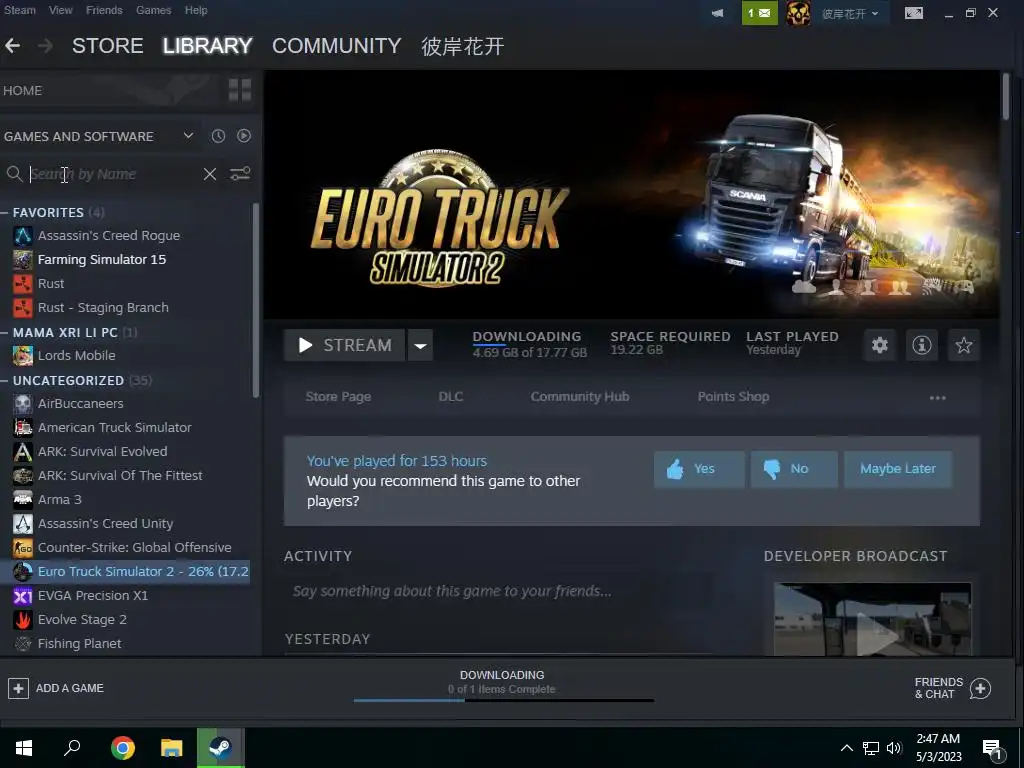
Task: Choose Maybe Later on recommendation prompt
Action: [898, 469]
